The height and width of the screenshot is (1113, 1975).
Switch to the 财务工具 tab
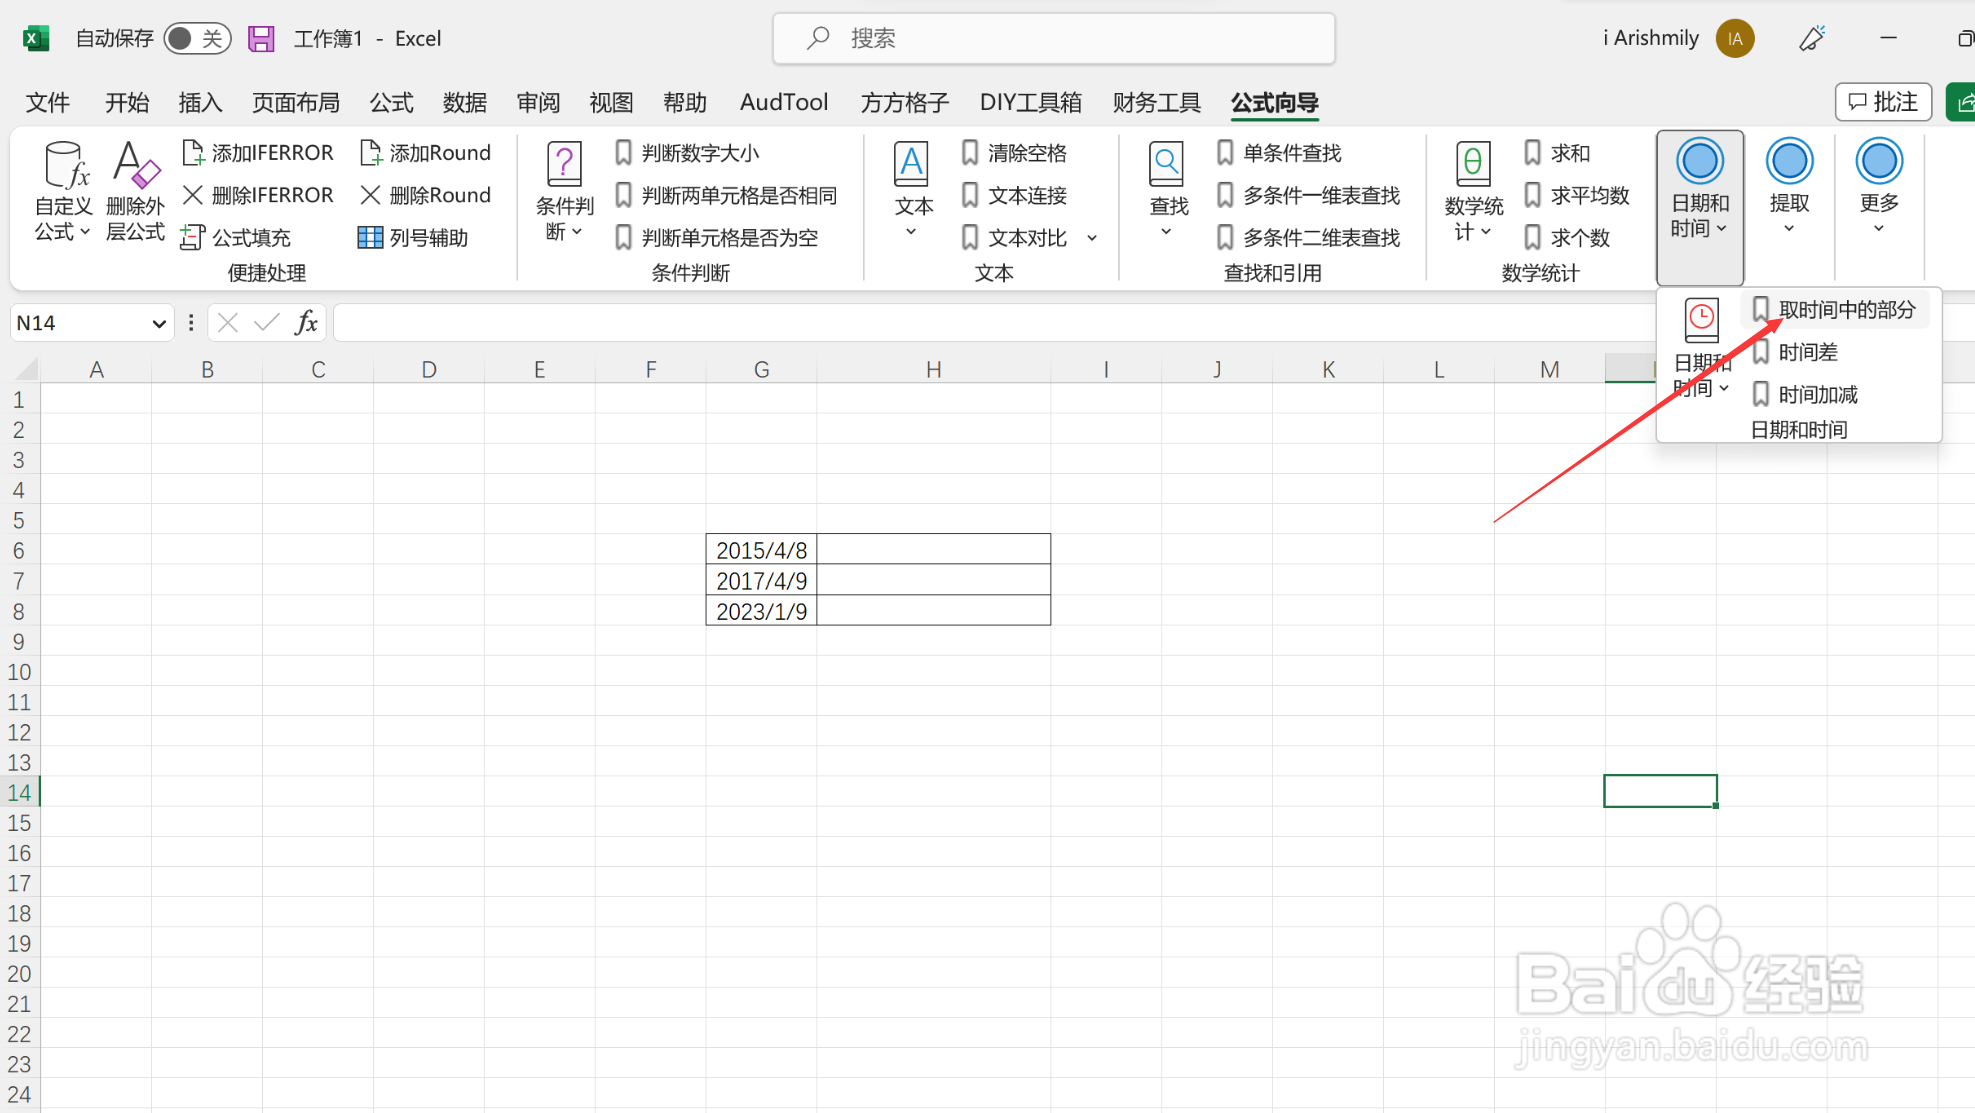pyautogui.click(x=1157, y=102)
